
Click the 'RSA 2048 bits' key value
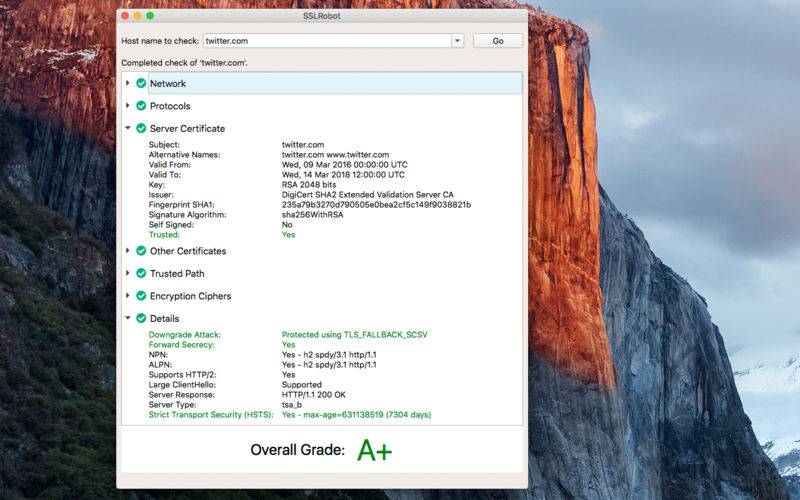[x=309, y=184]
